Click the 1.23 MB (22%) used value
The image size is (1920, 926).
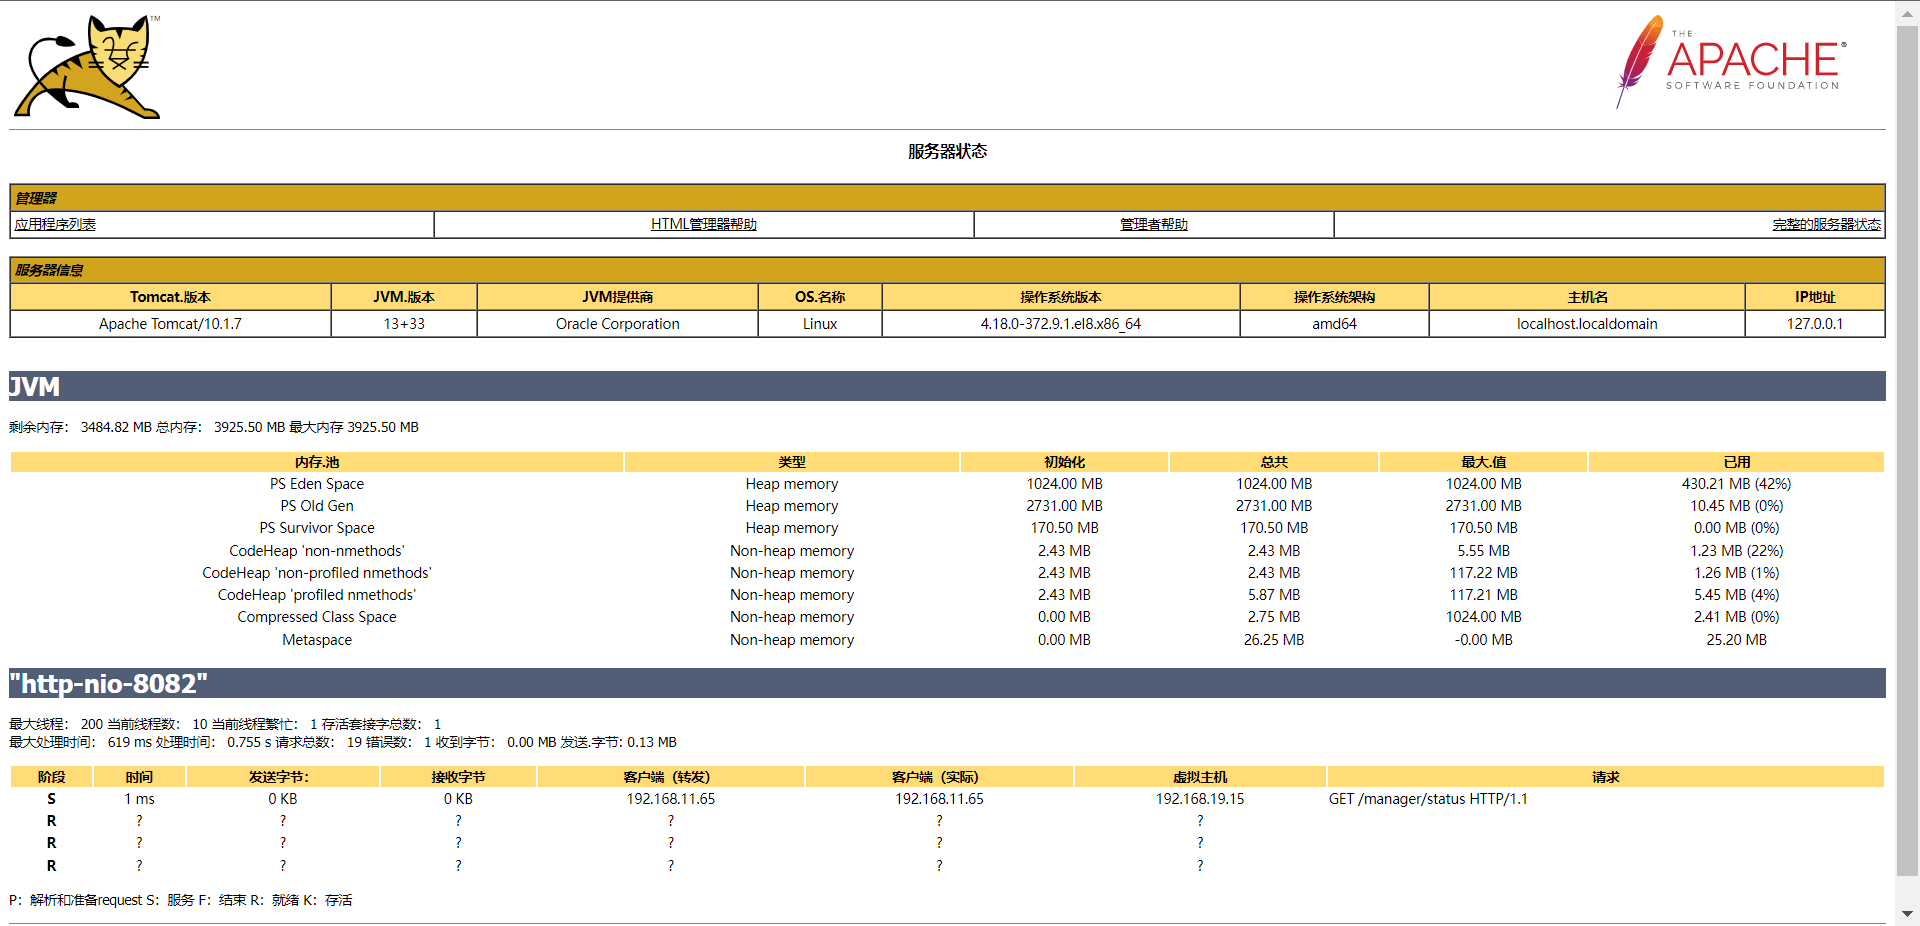click(1737, 551)
